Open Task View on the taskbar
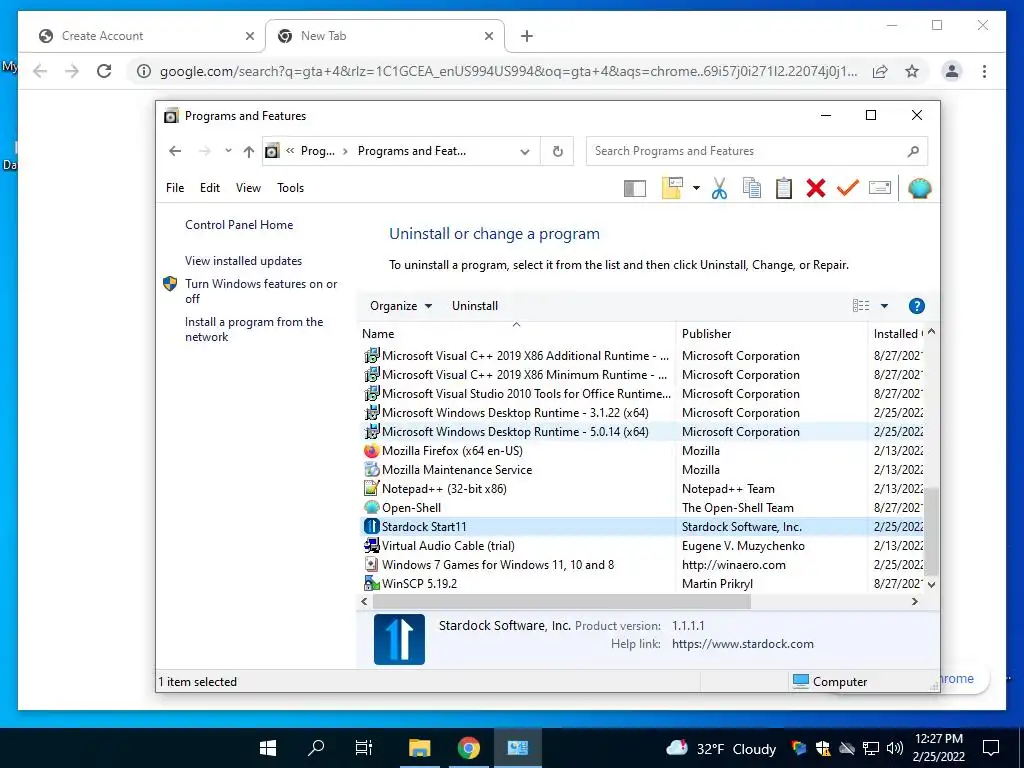This screenshot has height=768, width=1024. tap(364, 748)
